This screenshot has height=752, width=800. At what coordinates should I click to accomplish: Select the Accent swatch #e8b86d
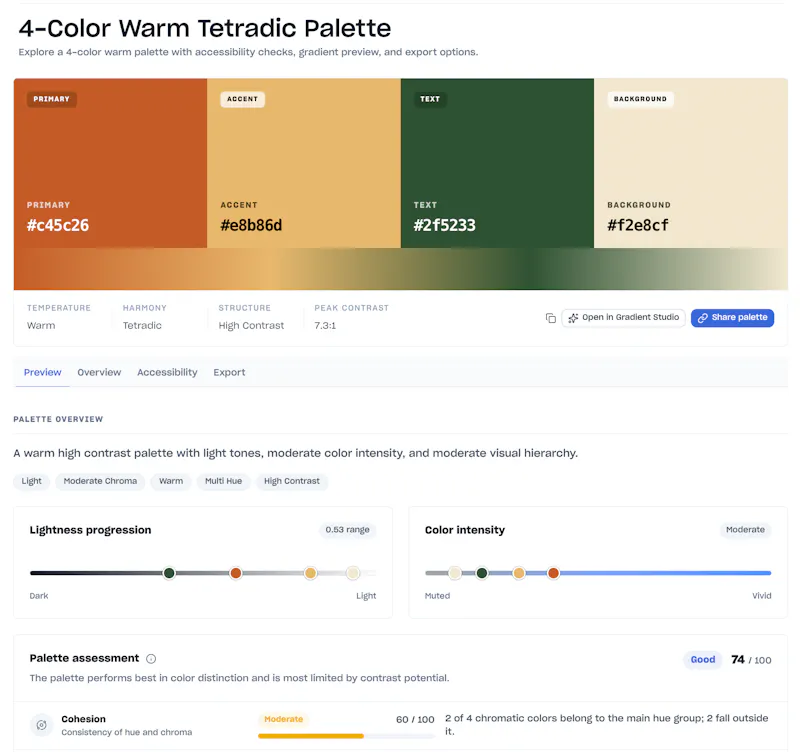304,163
